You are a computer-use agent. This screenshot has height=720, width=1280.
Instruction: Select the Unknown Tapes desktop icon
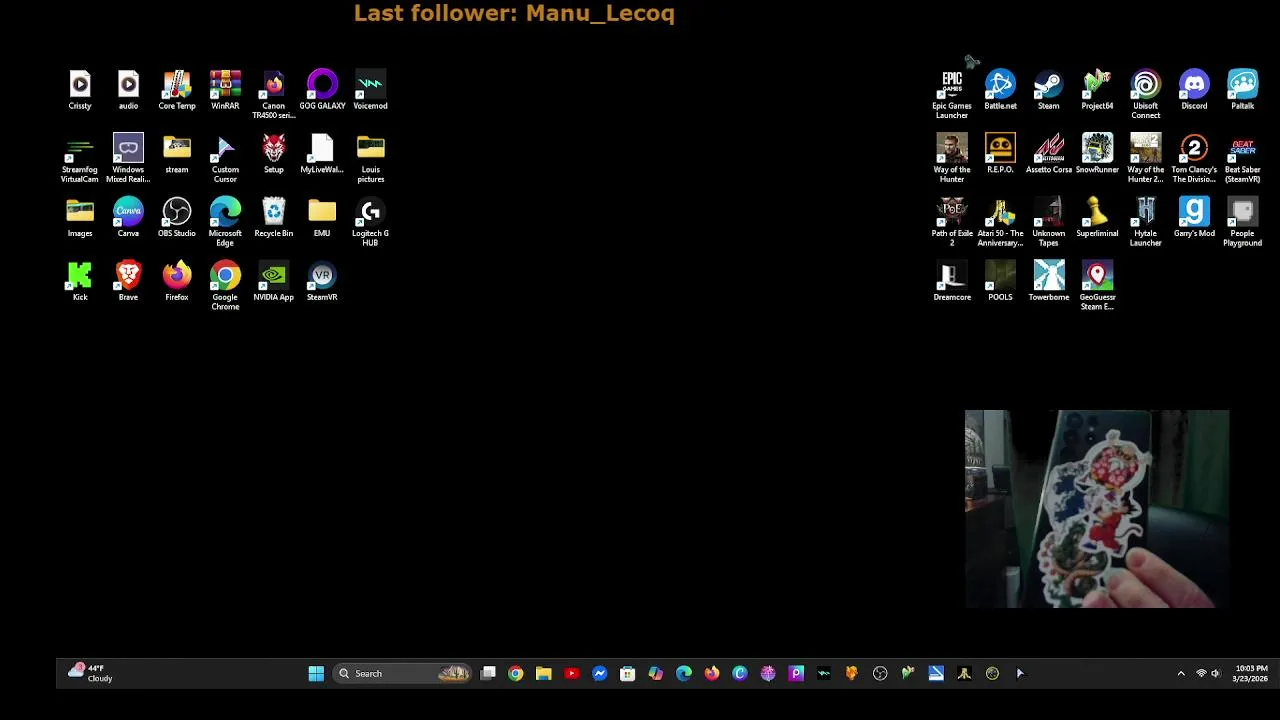[1048, 222]
